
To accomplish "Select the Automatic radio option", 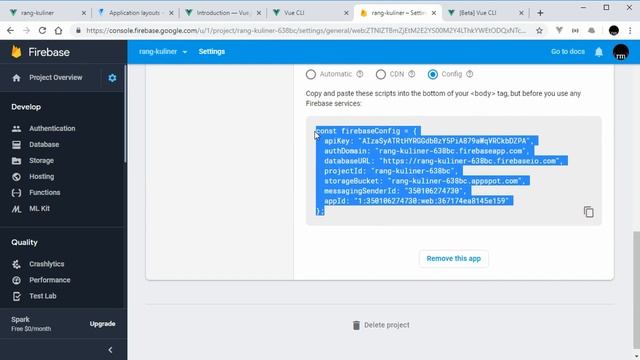I will click(x=311, y=74).
